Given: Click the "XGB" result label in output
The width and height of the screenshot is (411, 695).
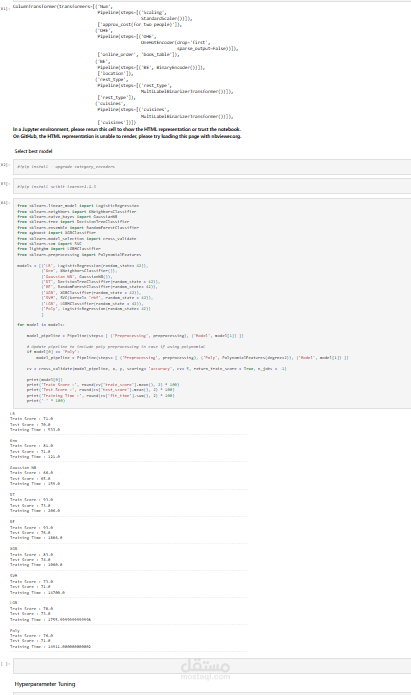Looking at the screenshot, I should point(13,549).
